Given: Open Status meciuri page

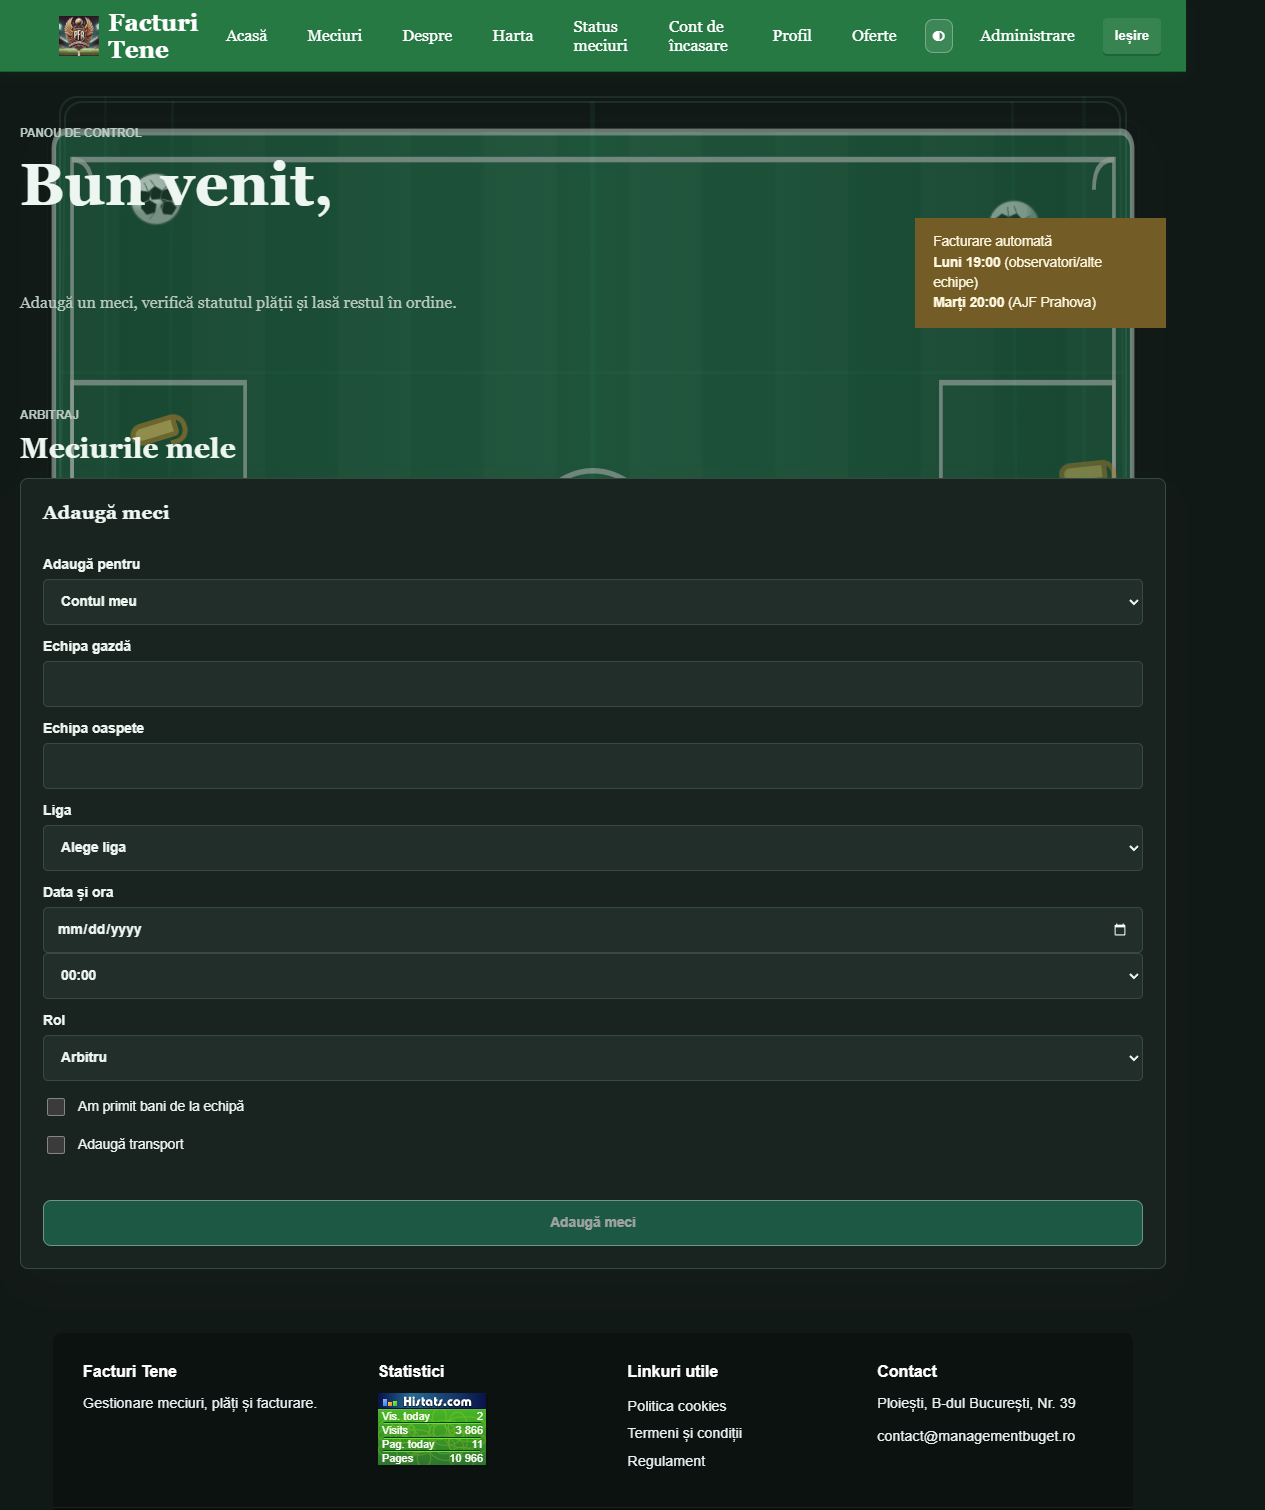Looking at the screenshot, I should click(x=600, y=36).
